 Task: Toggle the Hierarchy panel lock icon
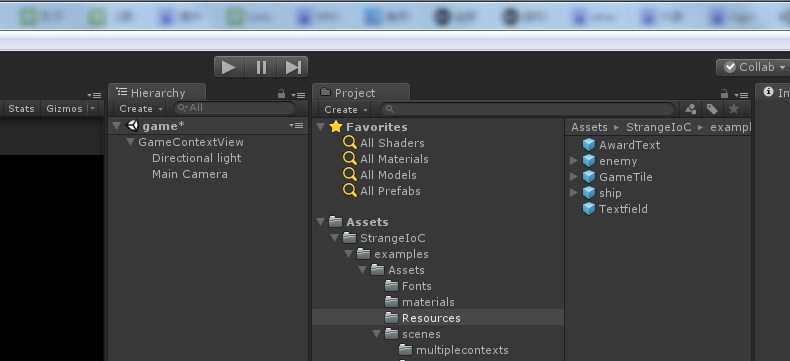(282, 94)
